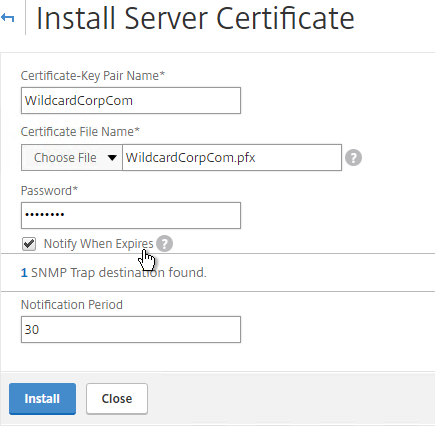Uncheck the Notify When Expires checkbox
The image size is (435, 426).
pyautogui.click(x=29, y=244)
